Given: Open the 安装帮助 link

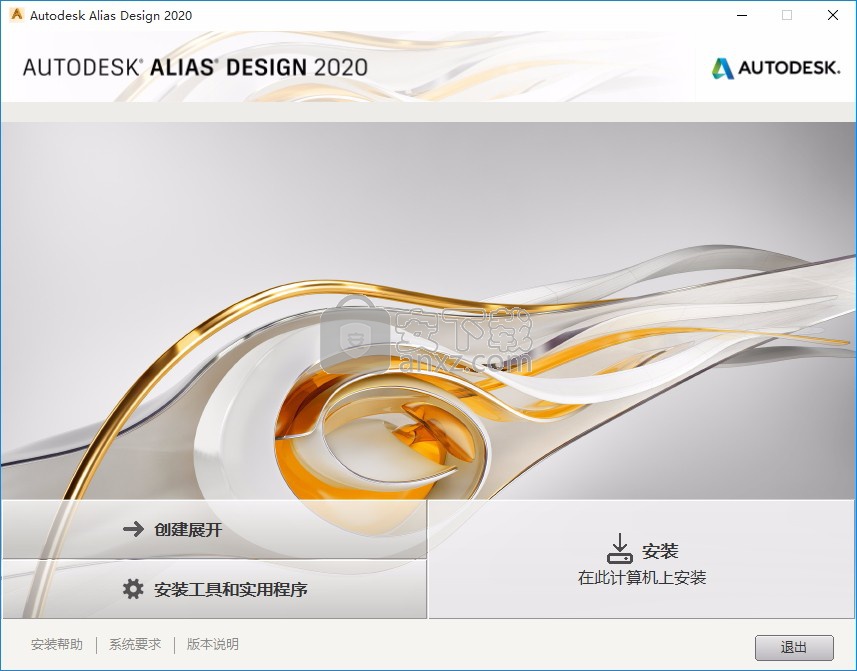Looking at the screenshot, I should click(x=57, y=645).
